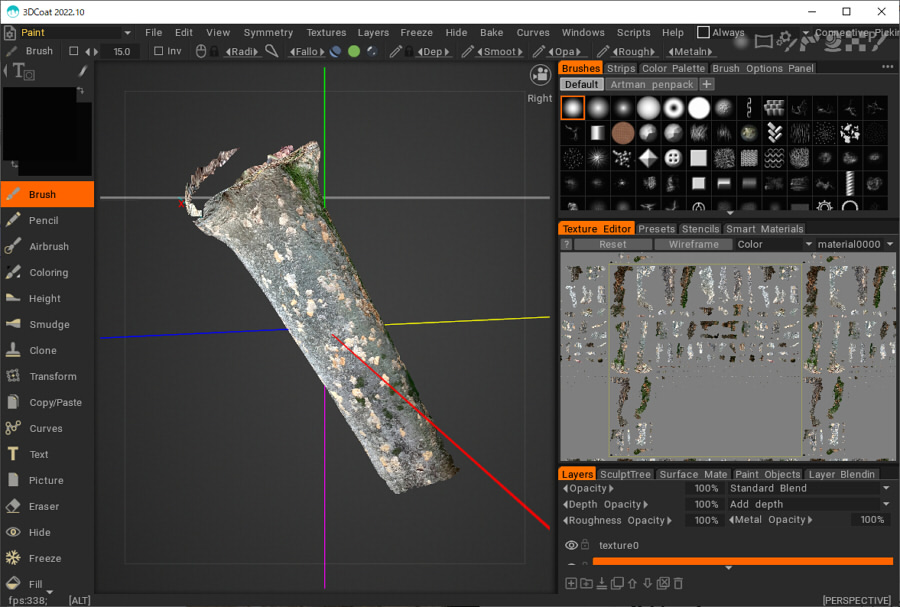This screenshot has width=900, height=607.
Task: Click the Texture Editor help question button
Action: point(567,244)
